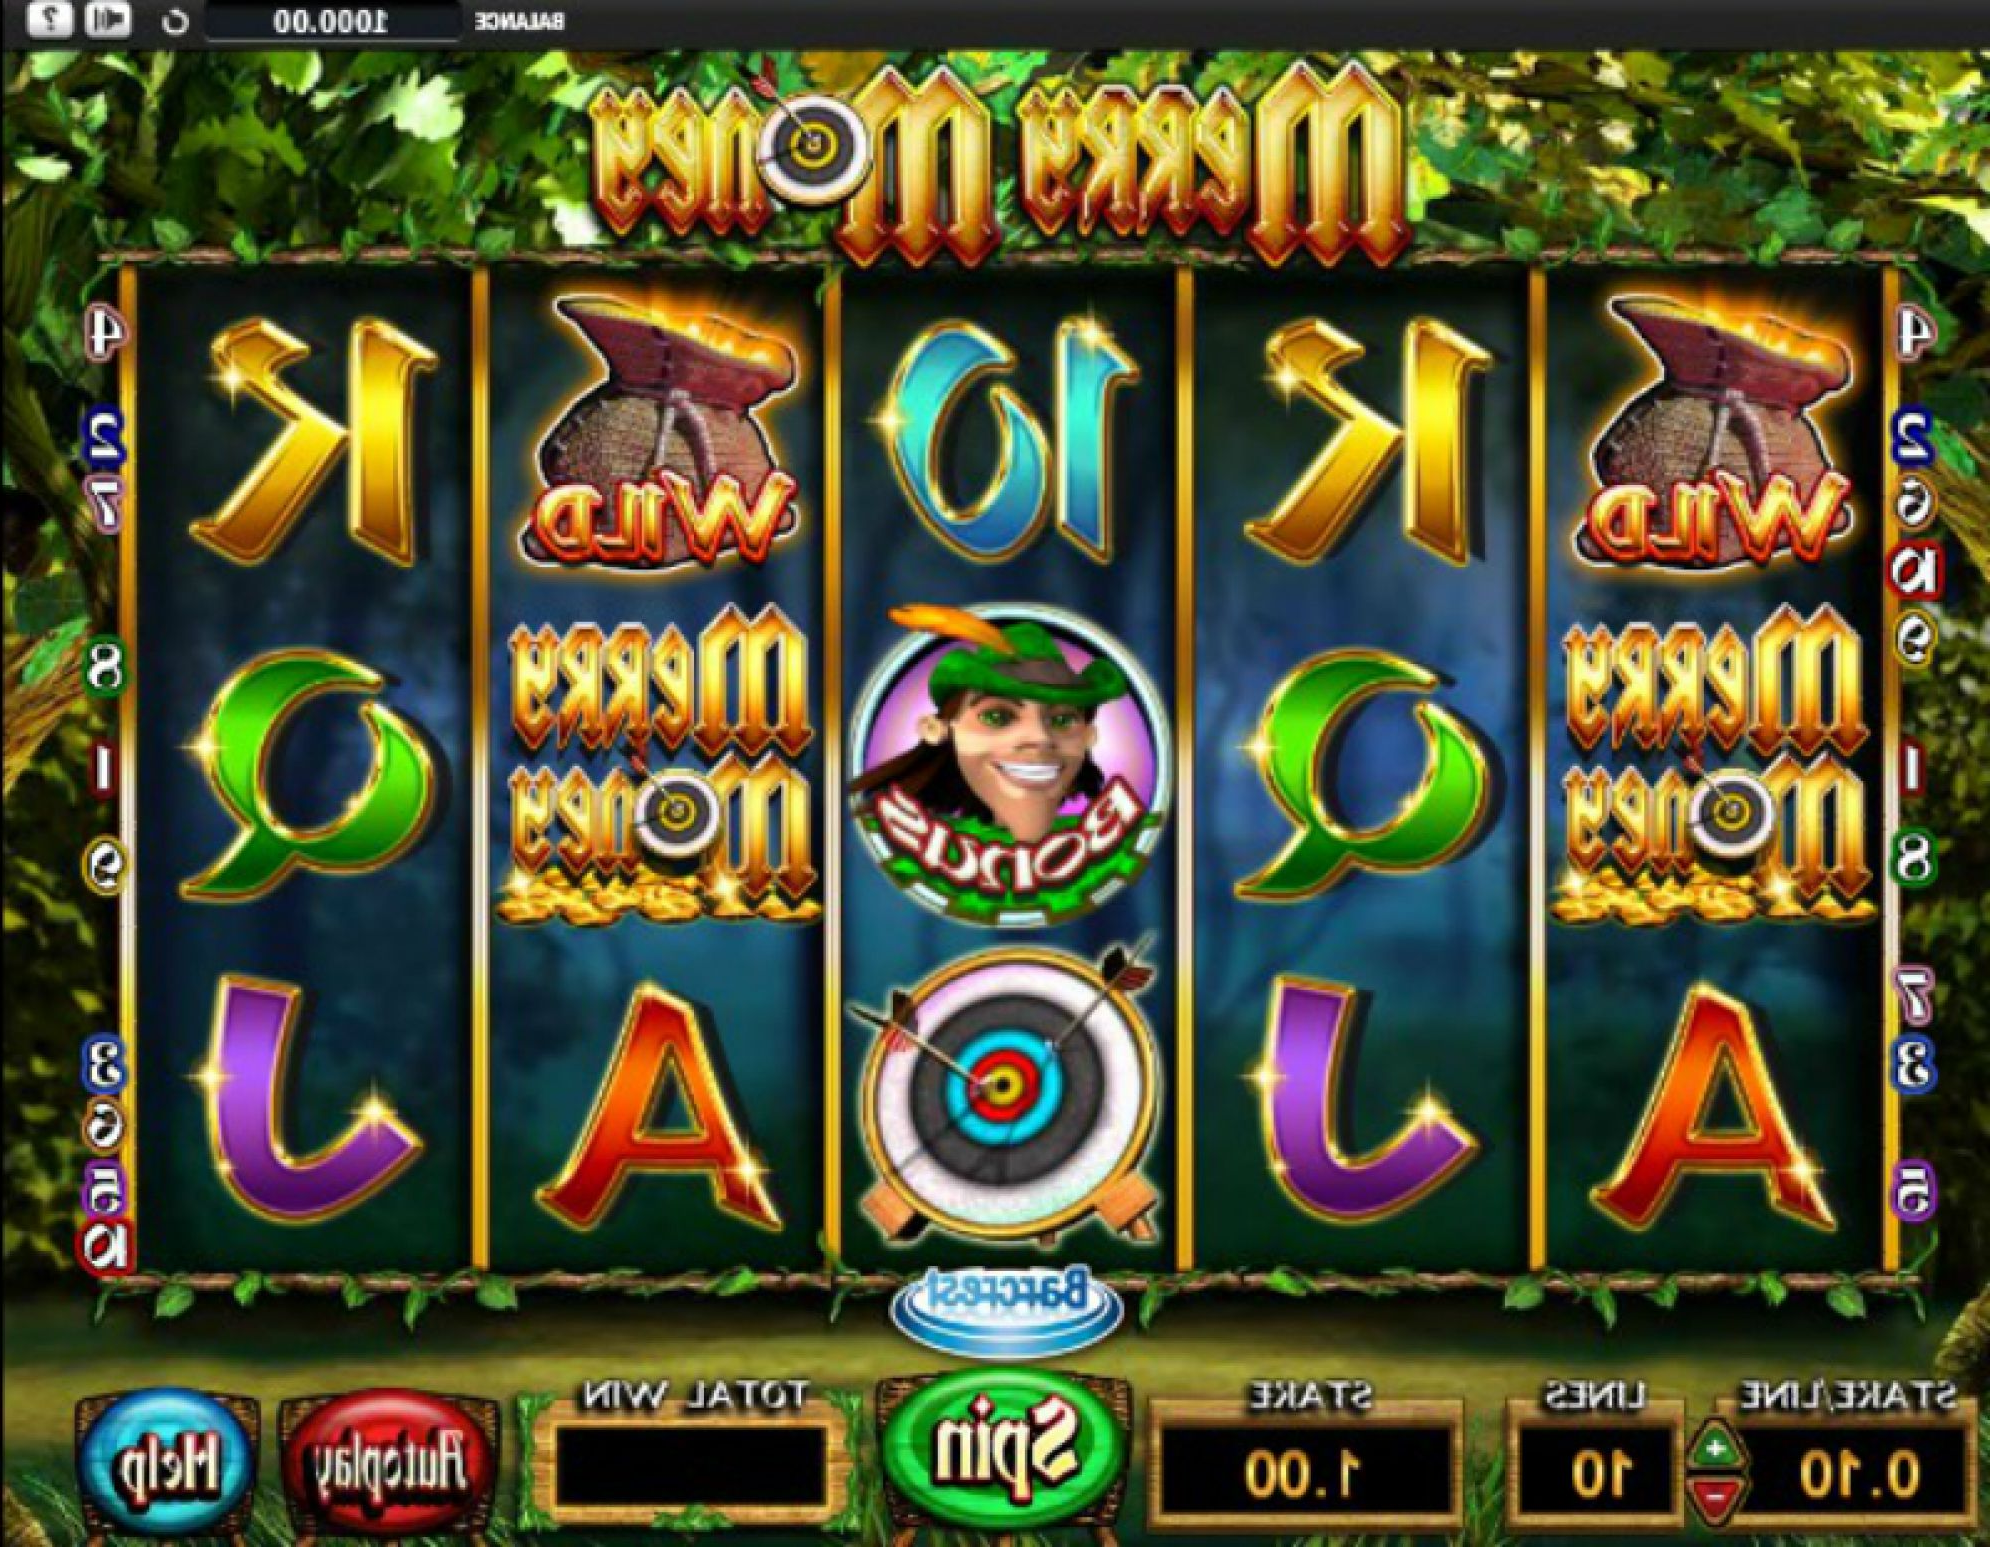Click the balance field showing 1000.00
The image size is (1990, 1547).
coord(331,21)
